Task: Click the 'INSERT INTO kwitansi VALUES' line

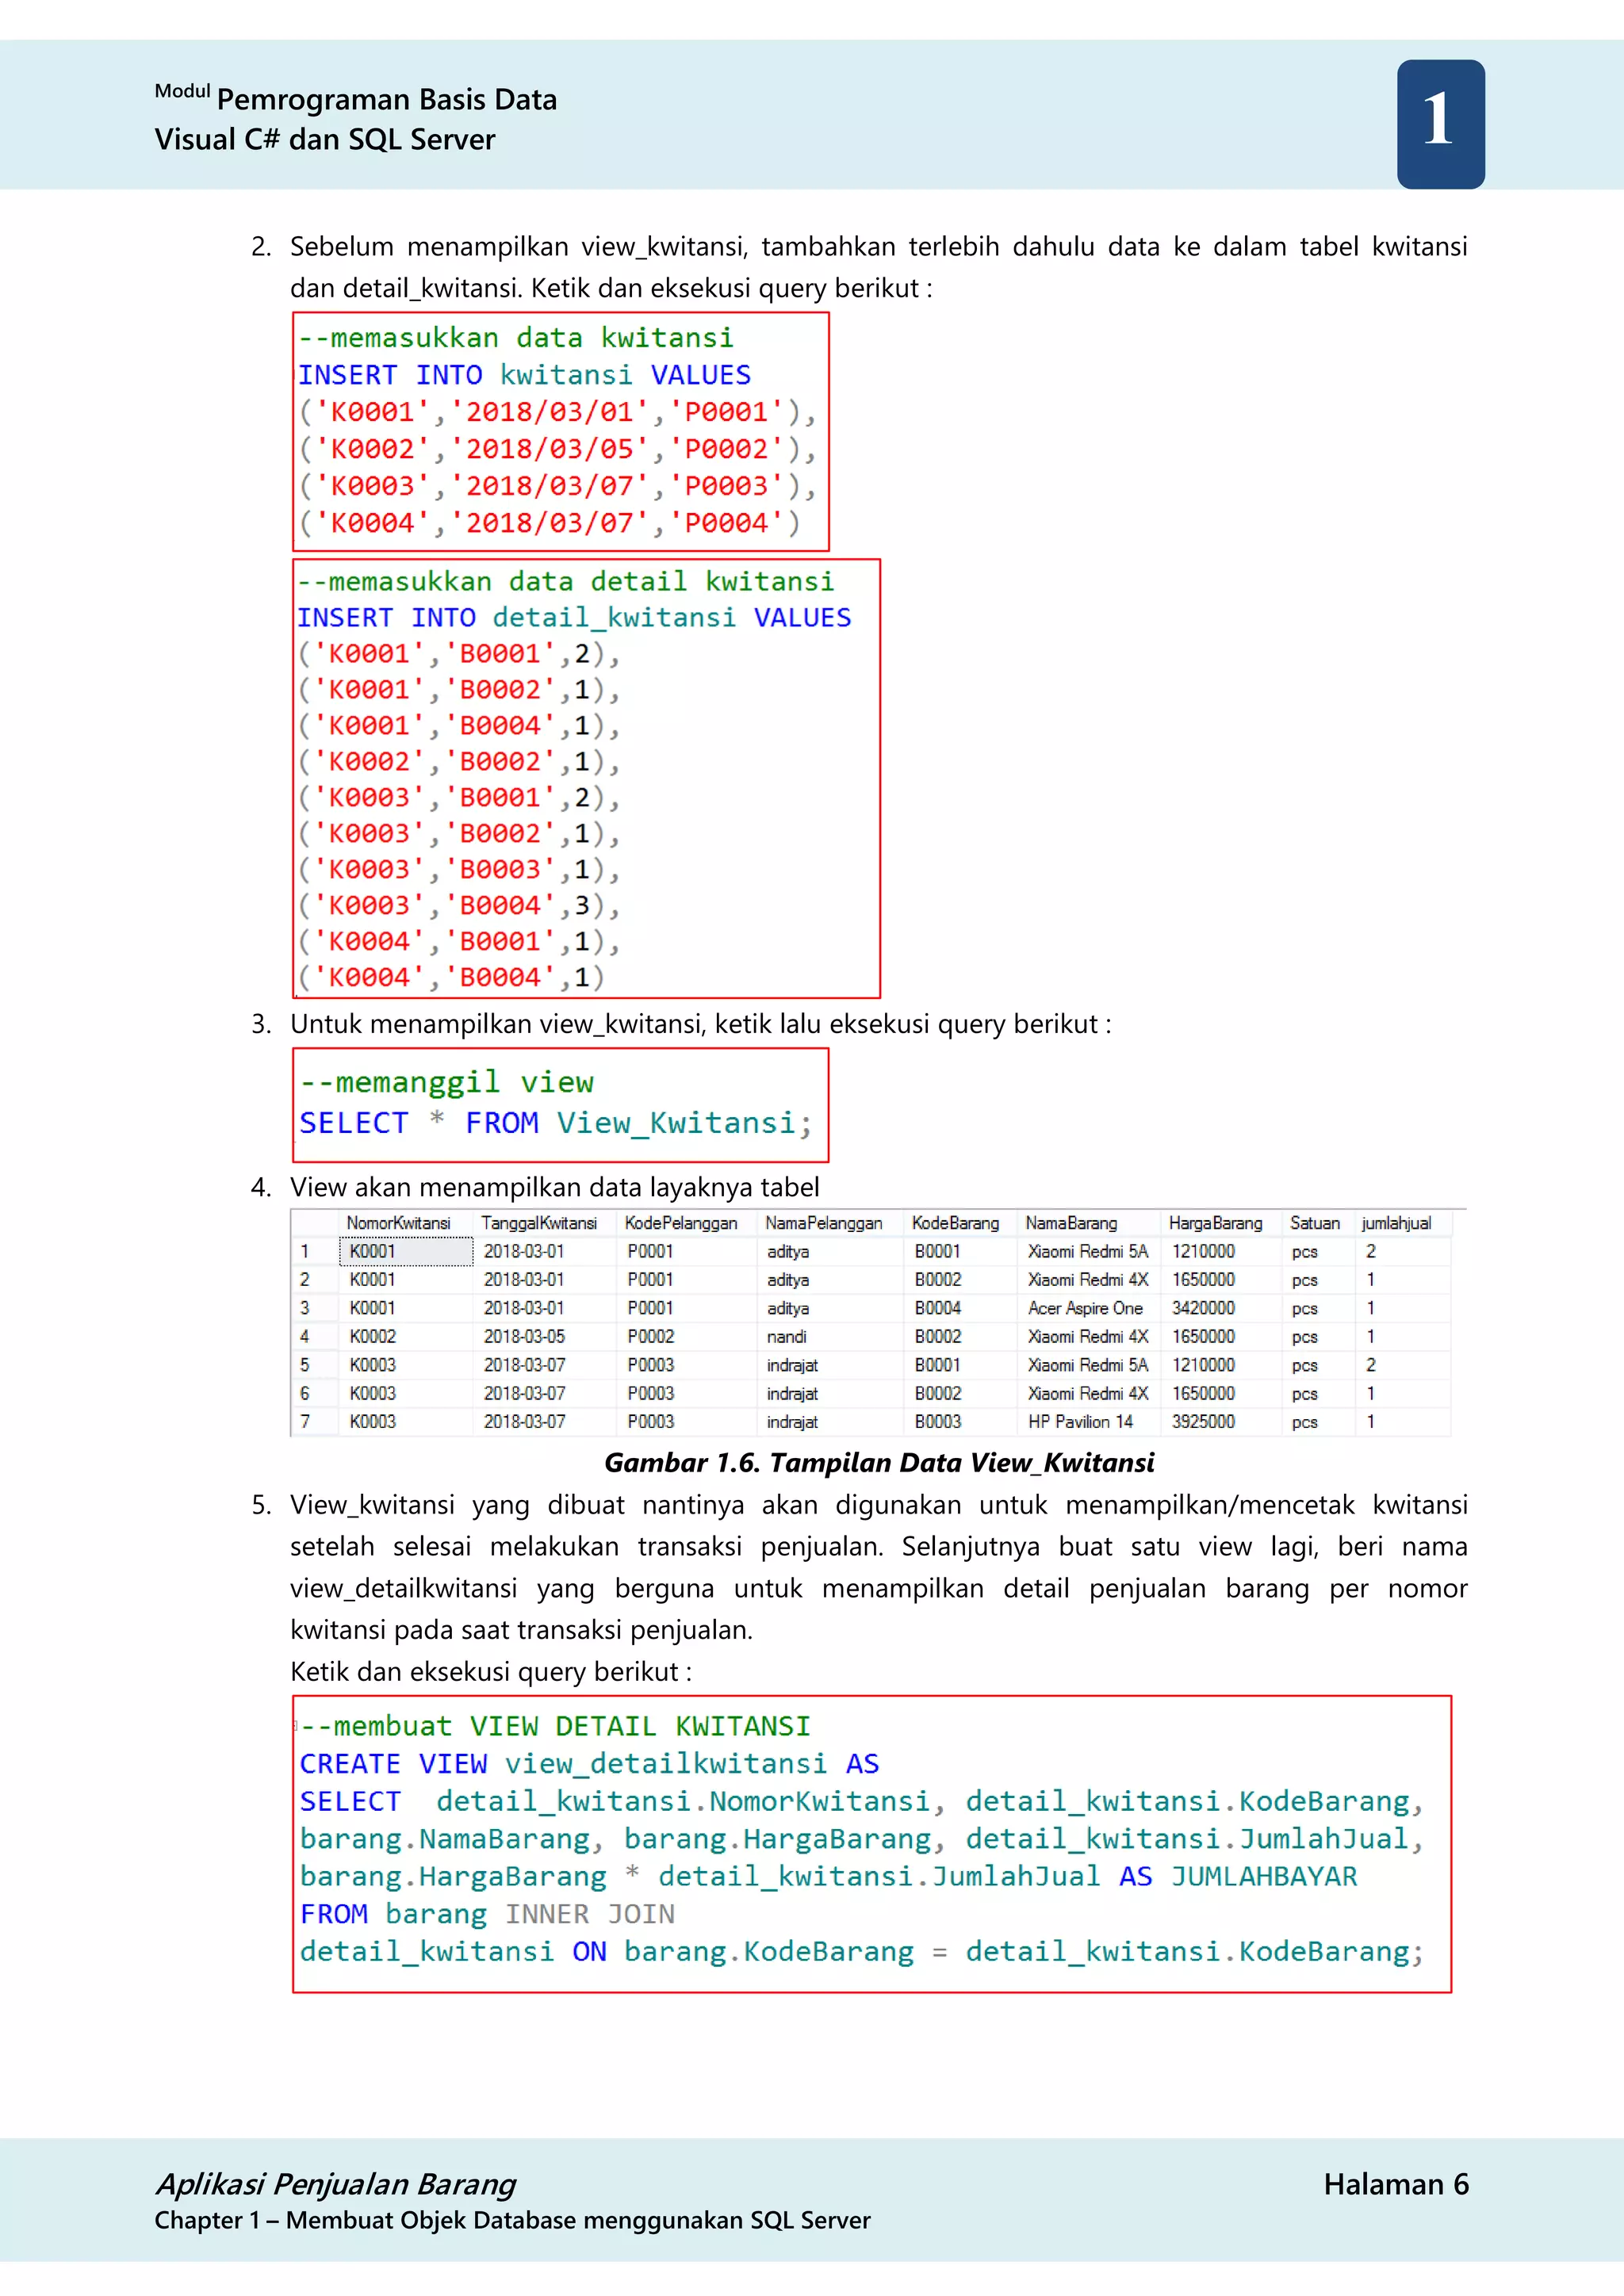Action: point(524,375)
